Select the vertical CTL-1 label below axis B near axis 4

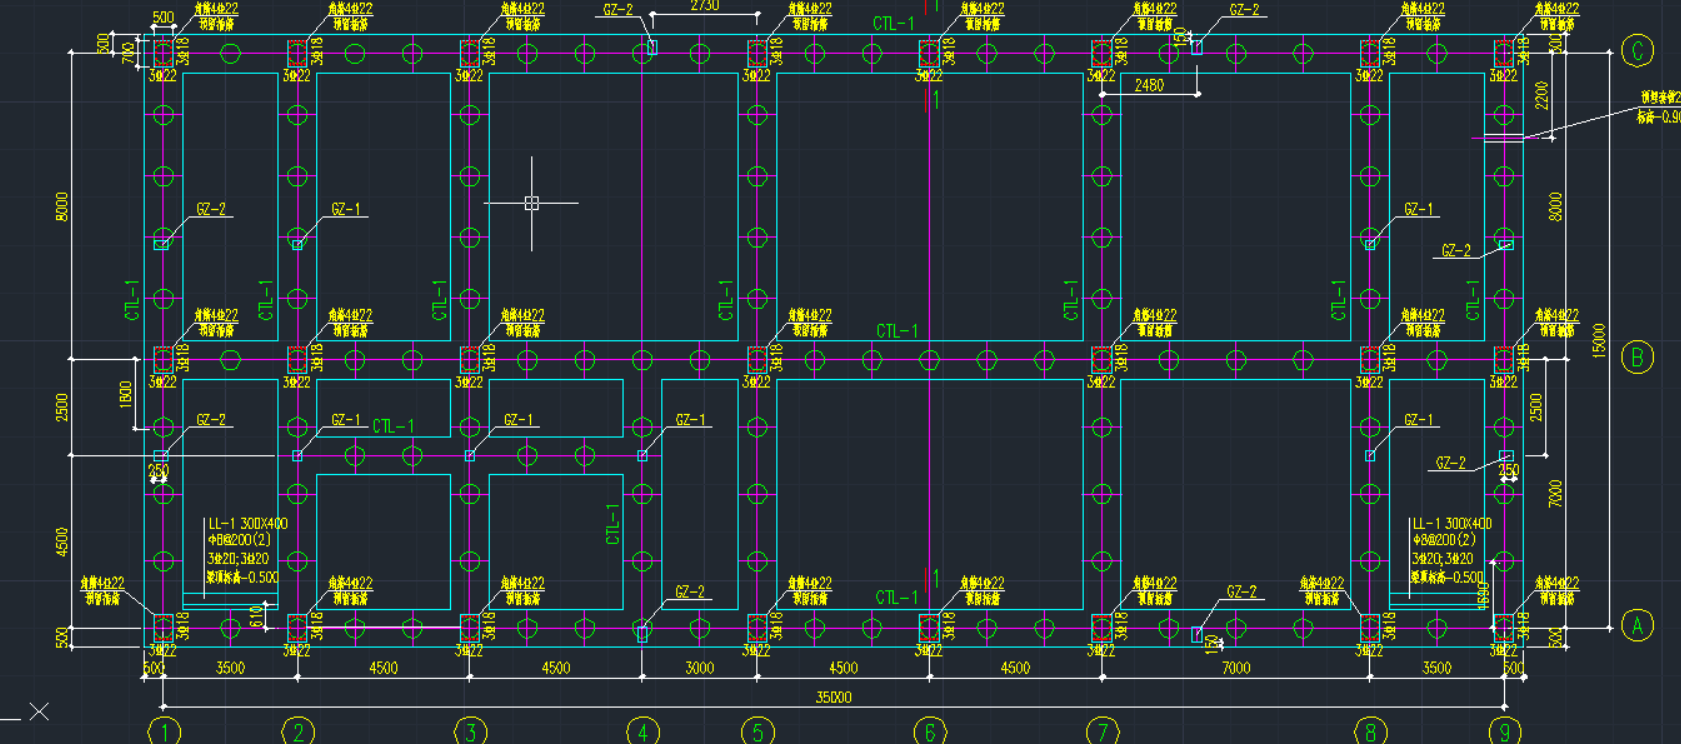click(613, 523)
